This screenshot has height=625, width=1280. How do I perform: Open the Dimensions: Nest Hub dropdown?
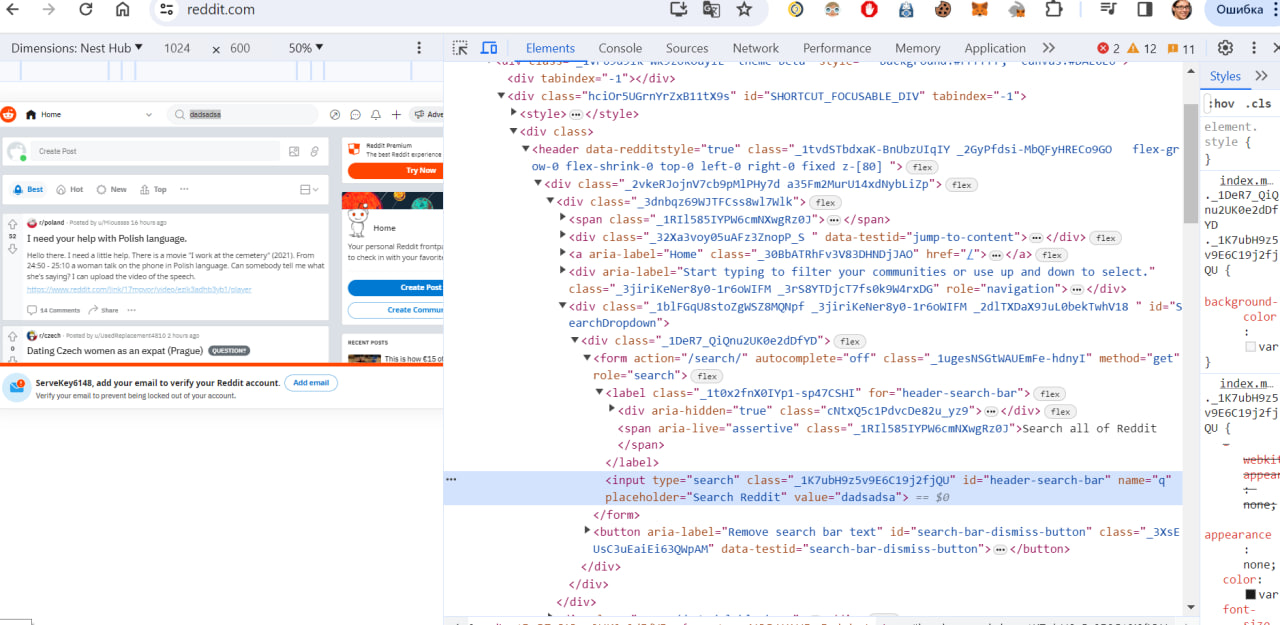77,48
